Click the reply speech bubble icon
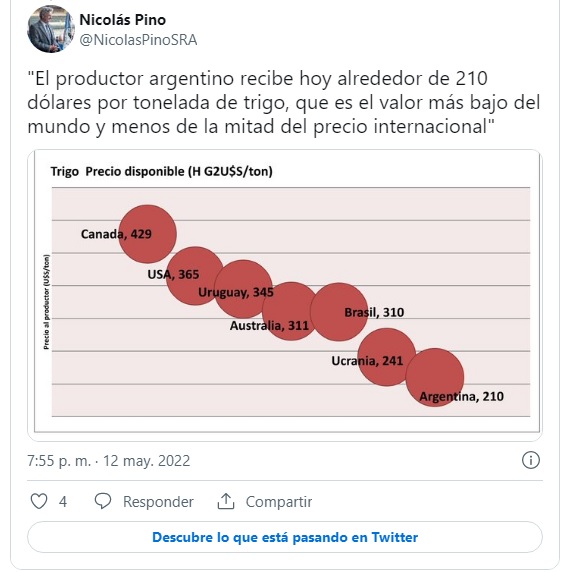The width and height of the screenshot is (566, 572). (x=103, y=501)
